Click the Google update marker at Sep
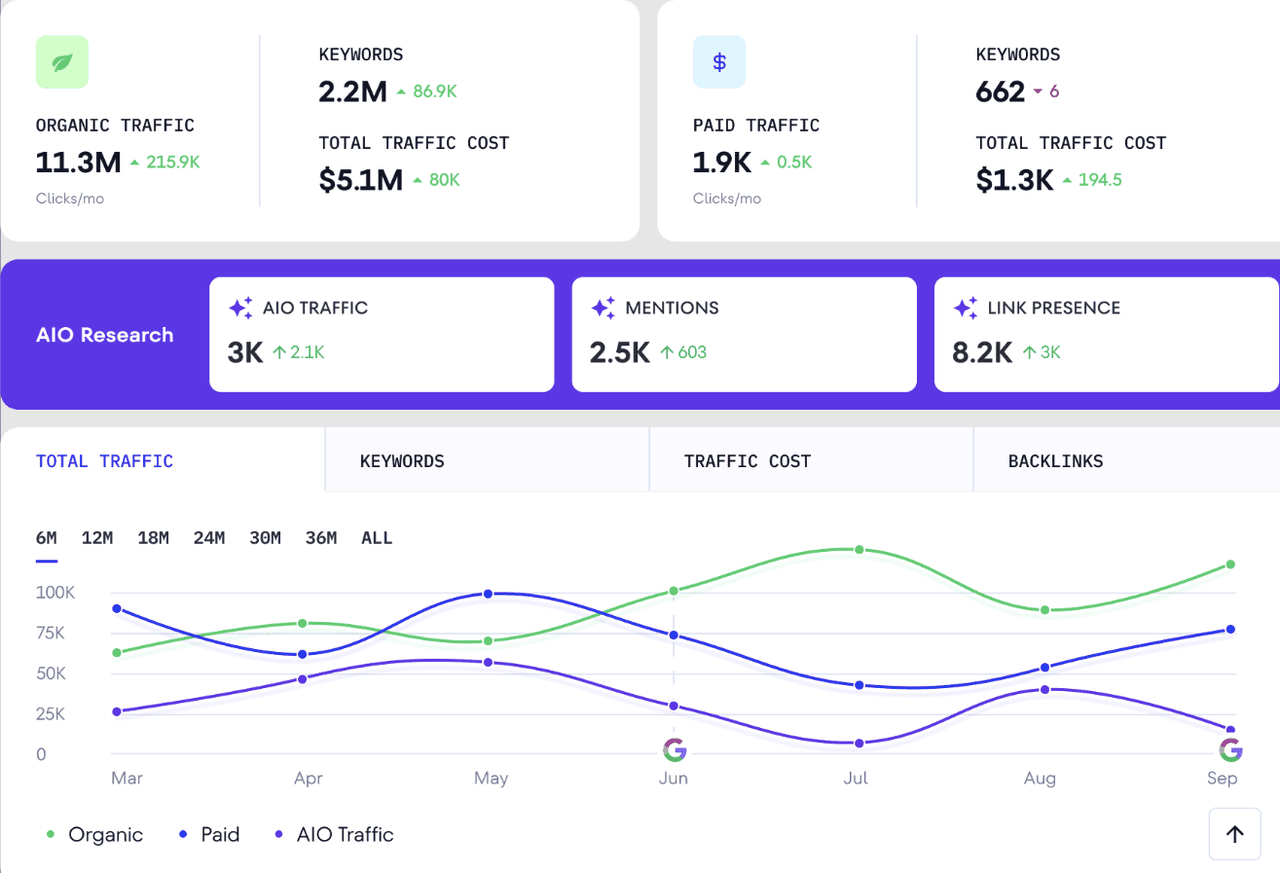Screen dimensions: 1280x873 [x=1231, y=749]
